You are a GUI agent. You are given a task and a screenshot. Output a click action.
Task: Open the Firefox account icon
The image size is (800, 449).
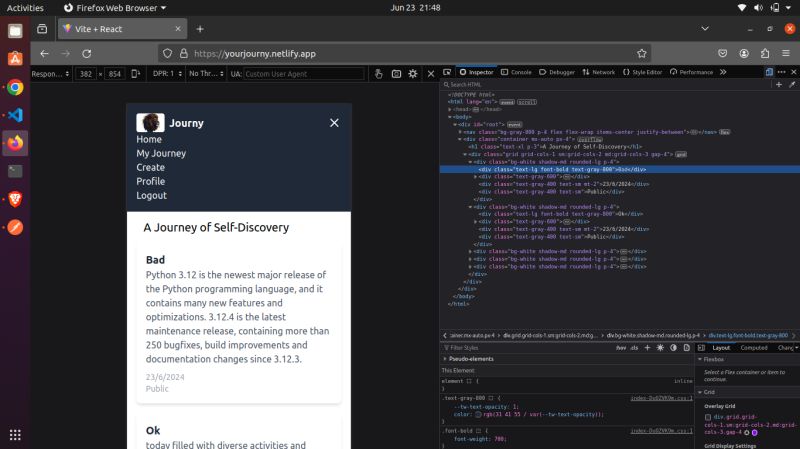click(744, 53)
